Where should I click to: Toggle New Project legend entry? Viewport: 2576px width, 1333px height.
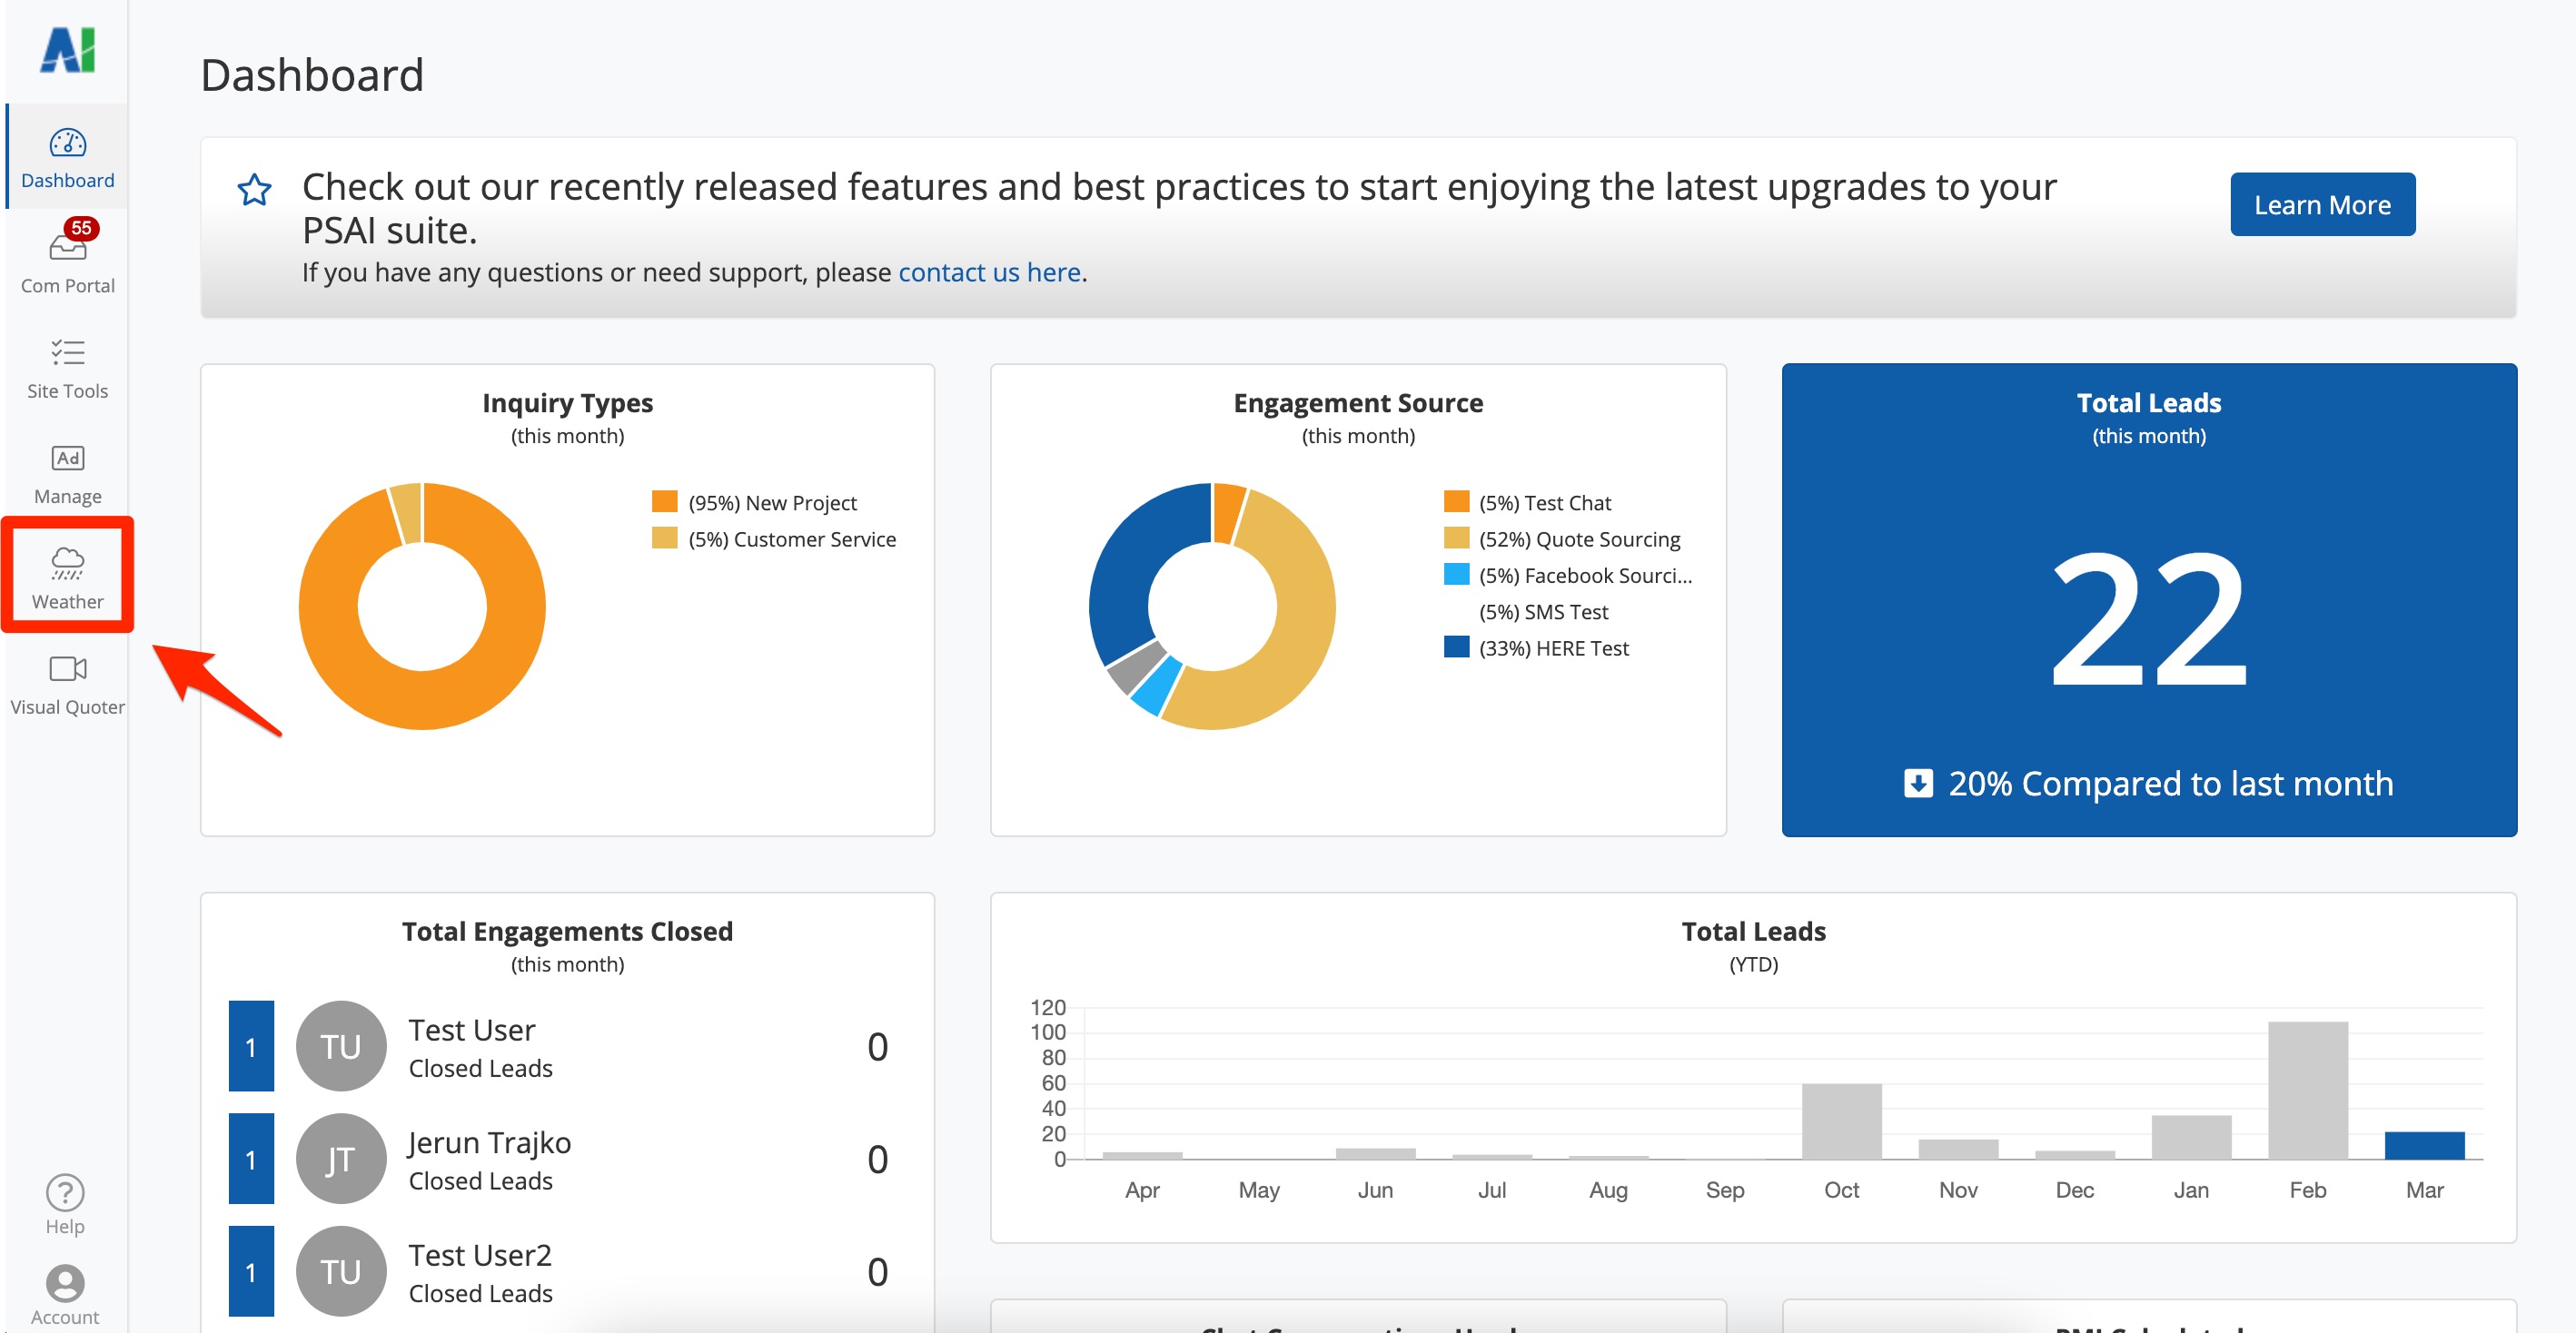coord(771,503)
